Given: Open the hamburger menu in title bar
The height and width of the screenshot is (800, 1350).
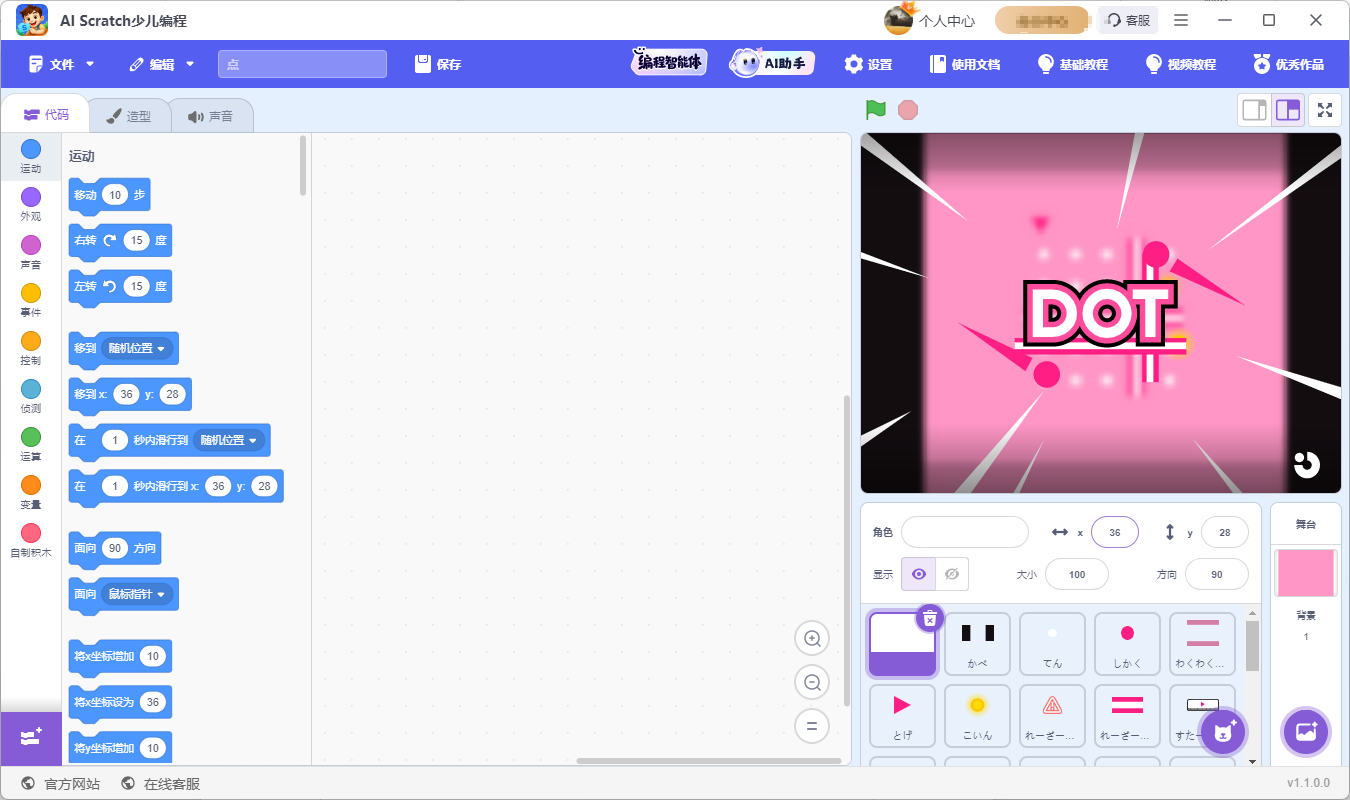Looking at the screenshot, I should pos(1181,20).
